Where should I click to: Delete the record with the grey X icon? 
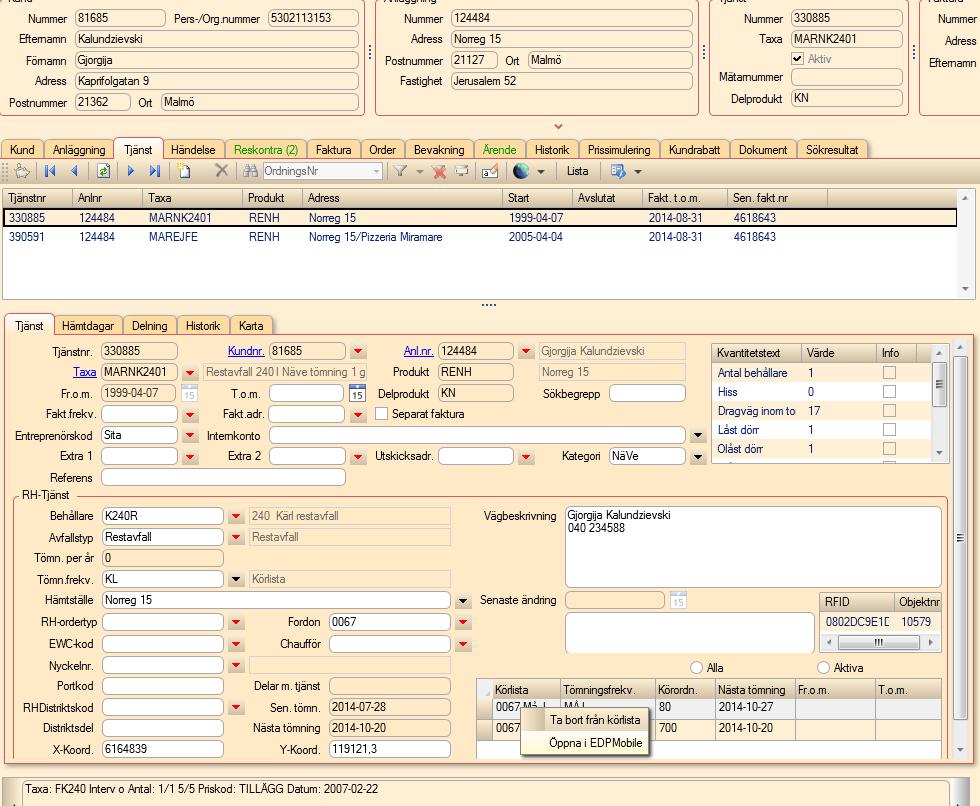click(221, 170)
